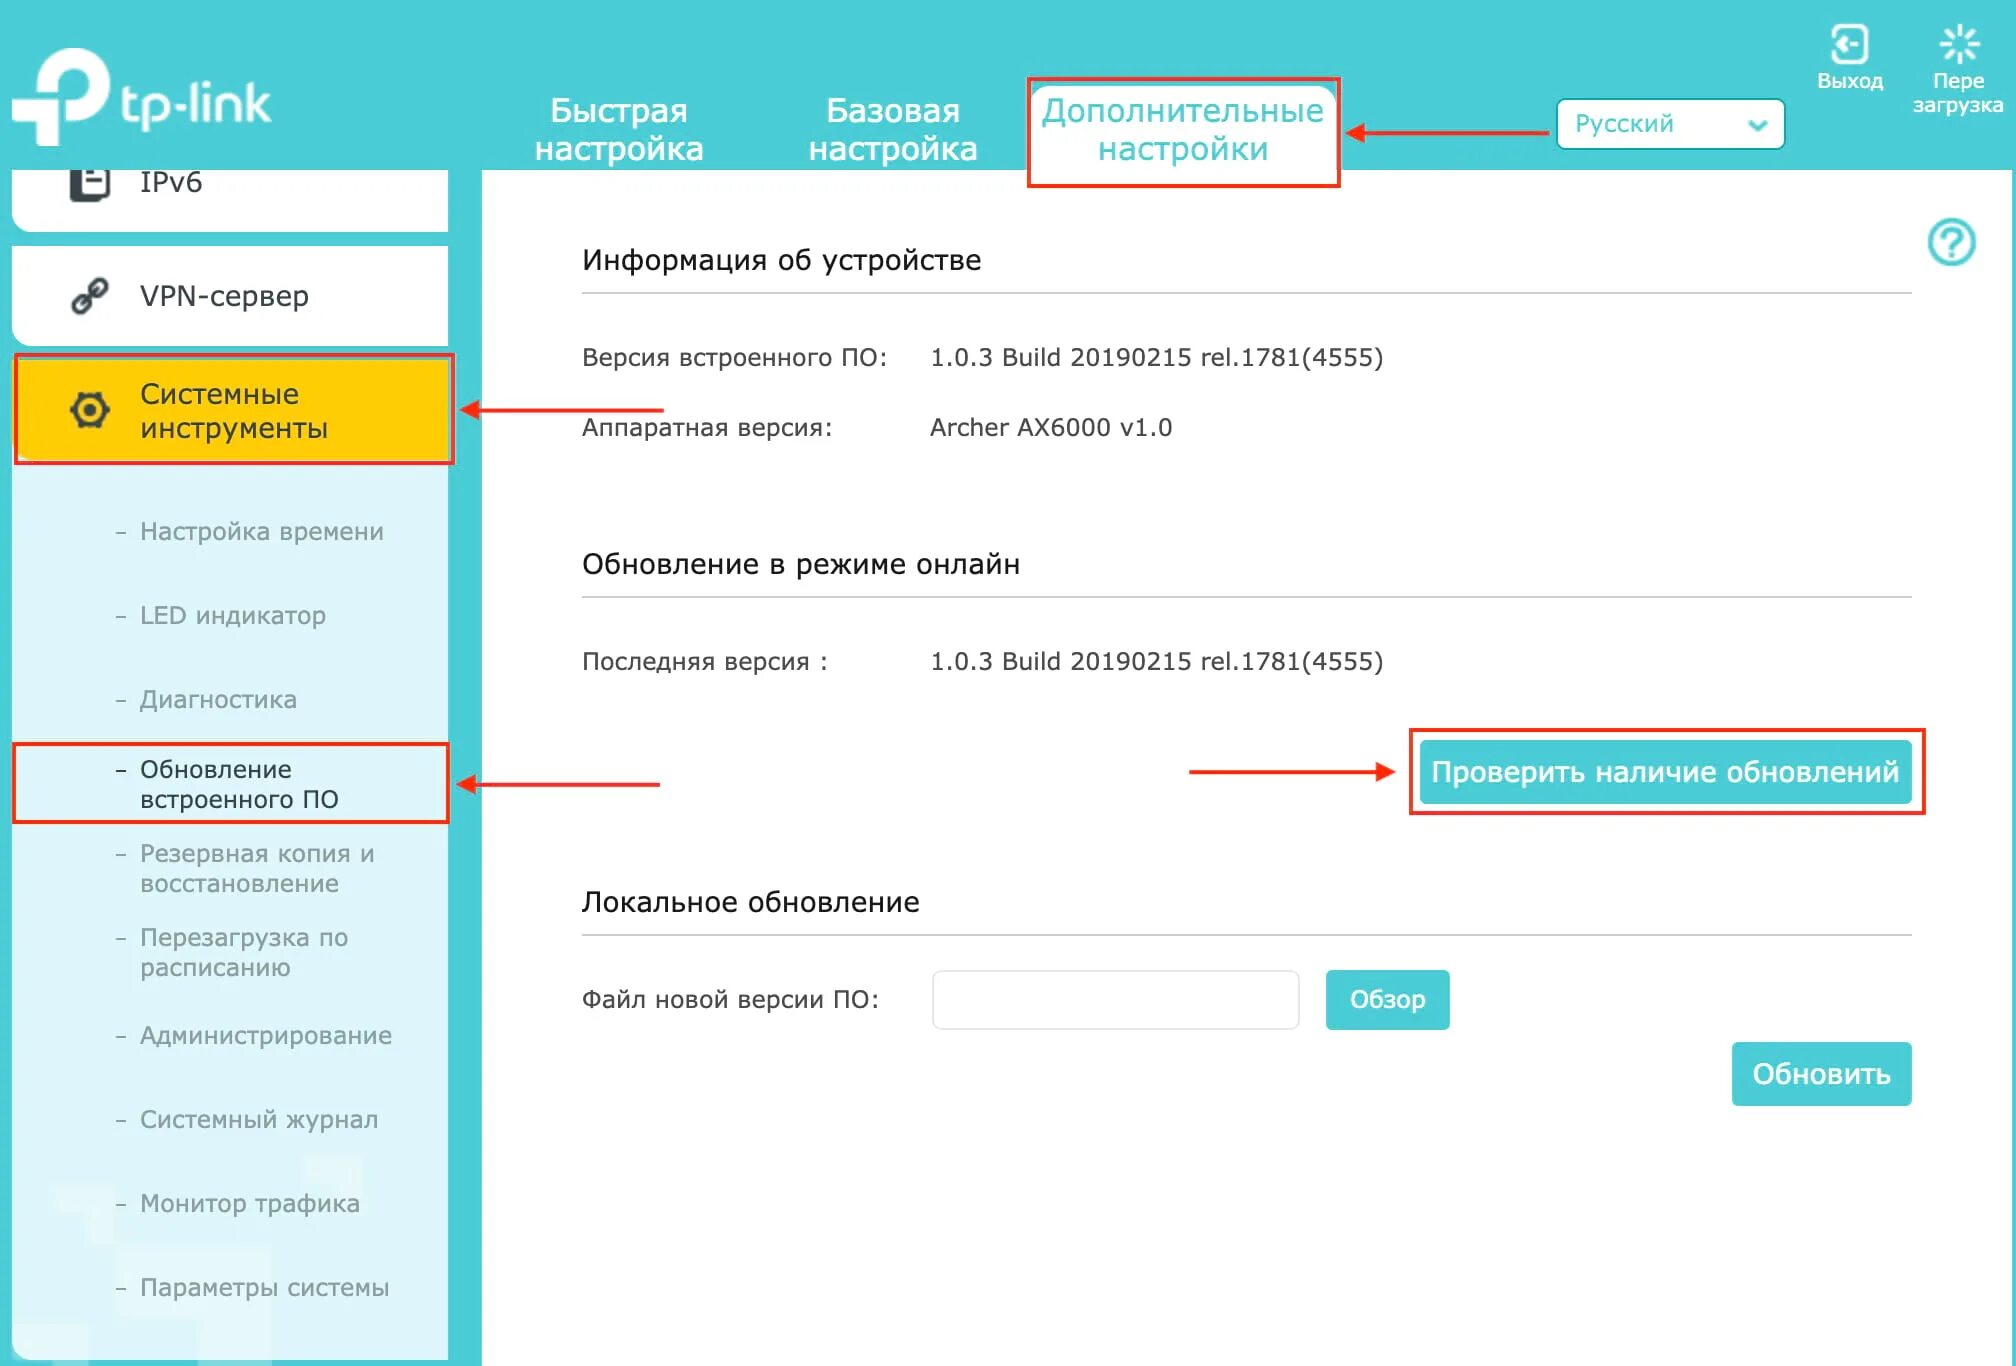This screenshot has width=2016, height=1366.
Task: Open Перезагрузка по расписанию item
Action: pos(244,952)
